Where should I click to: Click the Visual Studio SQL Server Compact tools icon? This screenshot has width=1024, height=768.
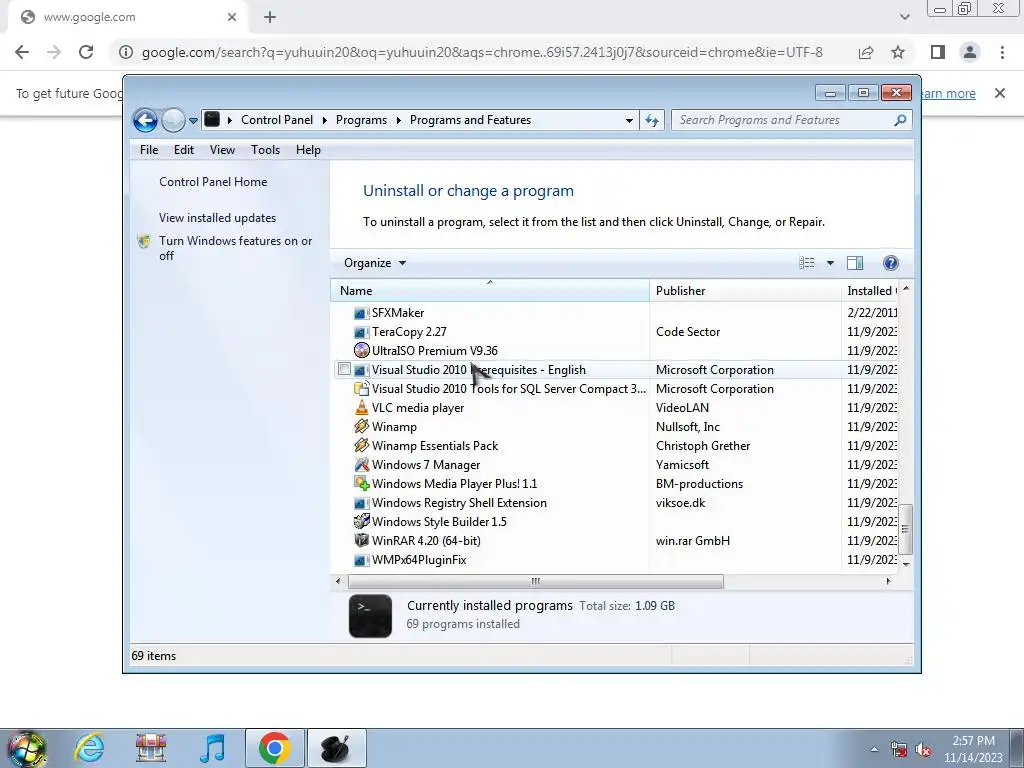coord(361,389)
